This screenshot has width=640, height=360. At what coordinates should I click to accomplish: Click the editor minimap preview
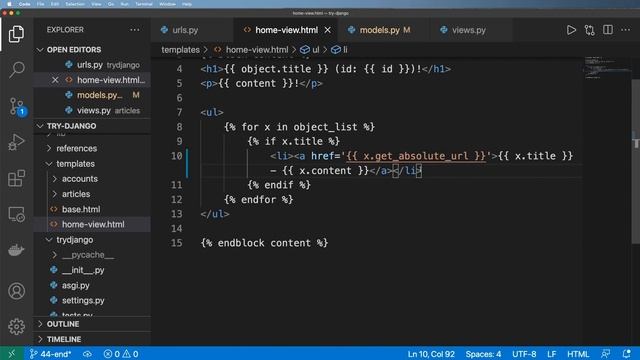click(607, 67)
